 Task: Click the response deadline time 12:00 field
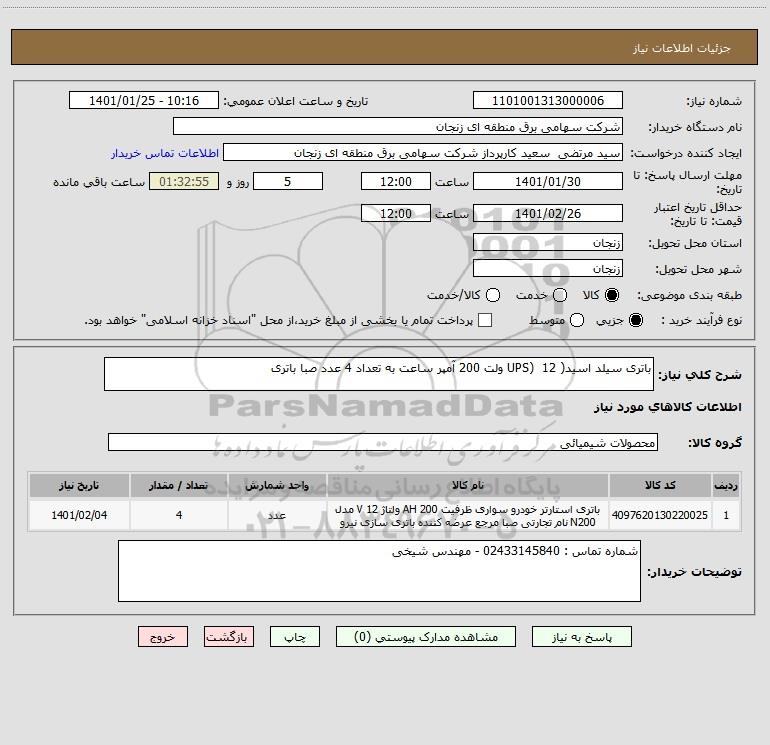coord(396,181)
